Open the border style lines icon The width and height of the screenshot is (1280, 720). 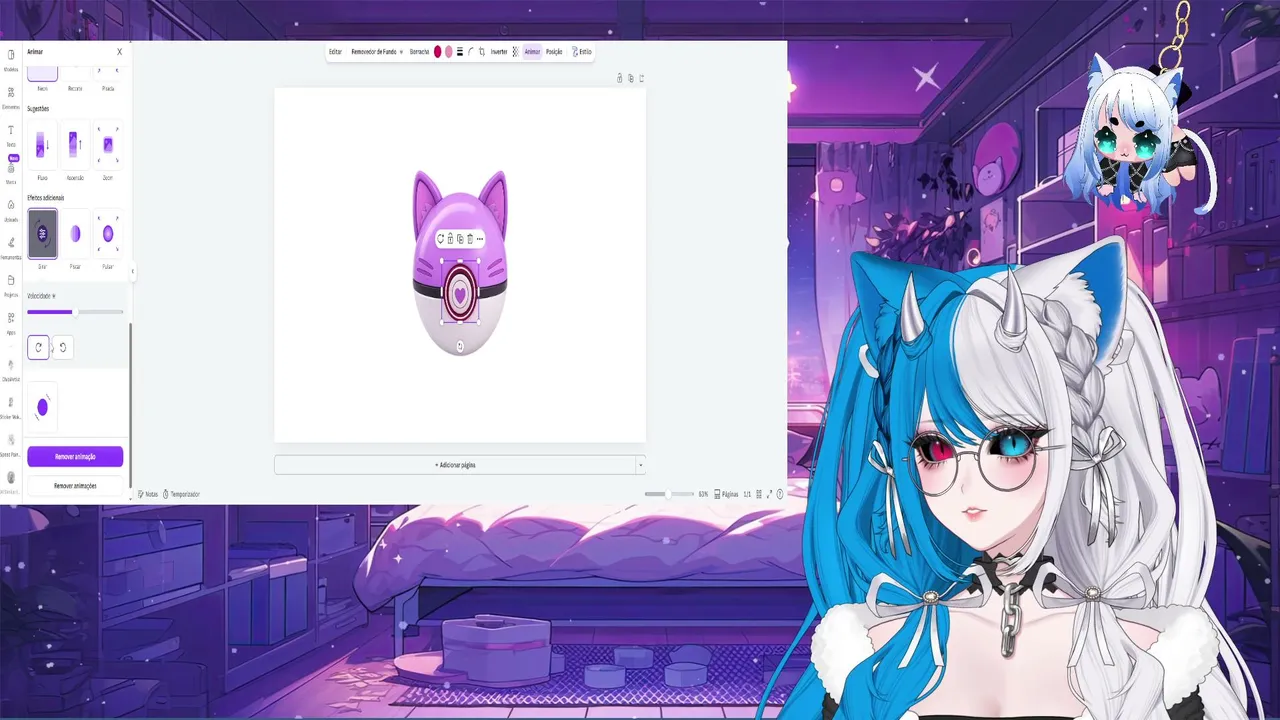tap(459, 52)
